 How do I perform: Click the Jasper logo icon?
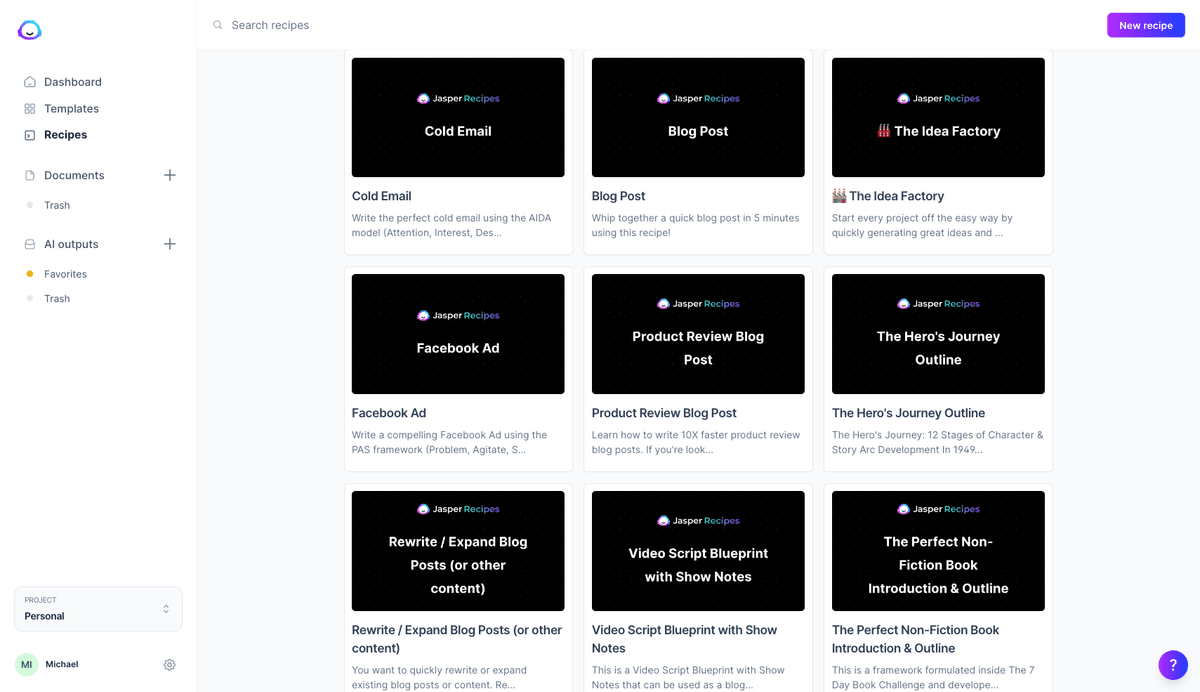[x=30, y=31]
